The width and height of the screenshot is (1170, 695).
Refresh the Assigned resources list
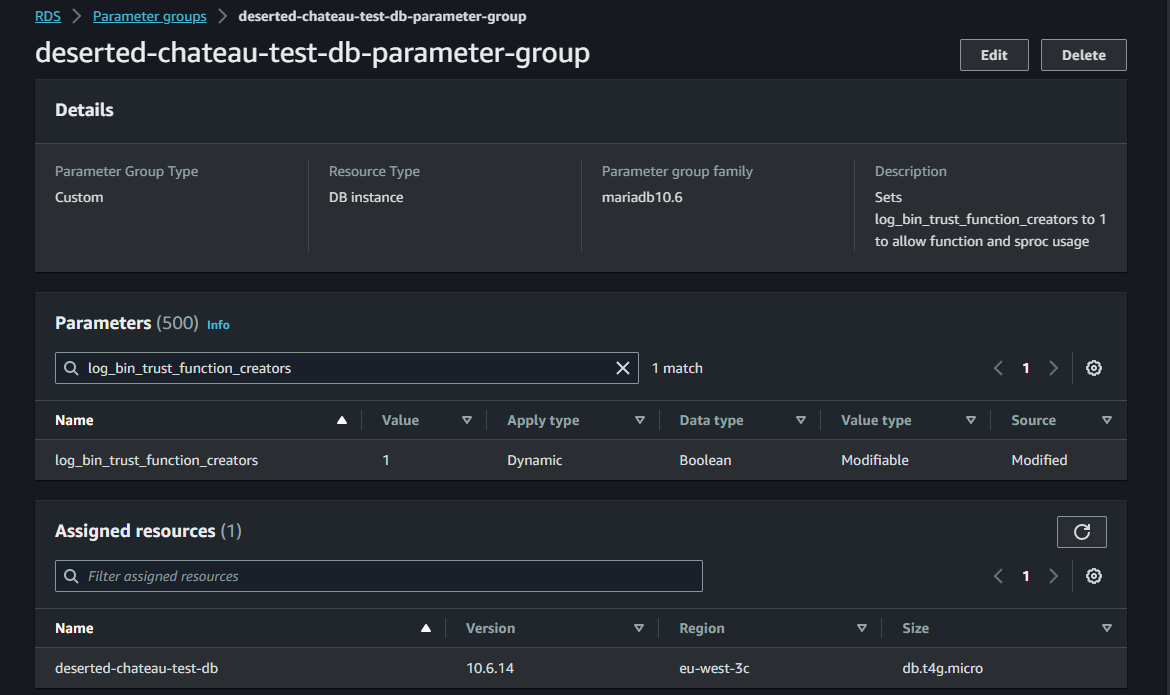click(x=1081, y=532)
